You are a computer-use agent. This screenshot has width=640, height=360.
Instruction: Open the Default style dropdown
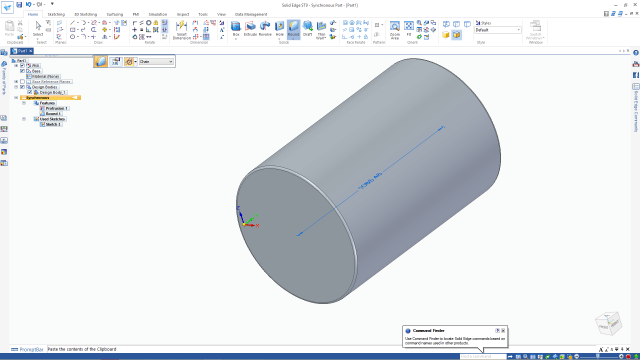[498, 30]
